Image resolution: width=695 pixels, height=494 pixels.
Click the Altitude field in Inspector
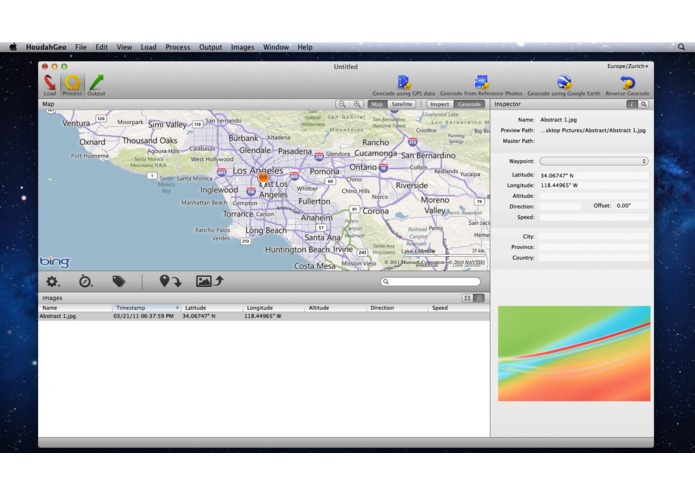coord(593,196)
